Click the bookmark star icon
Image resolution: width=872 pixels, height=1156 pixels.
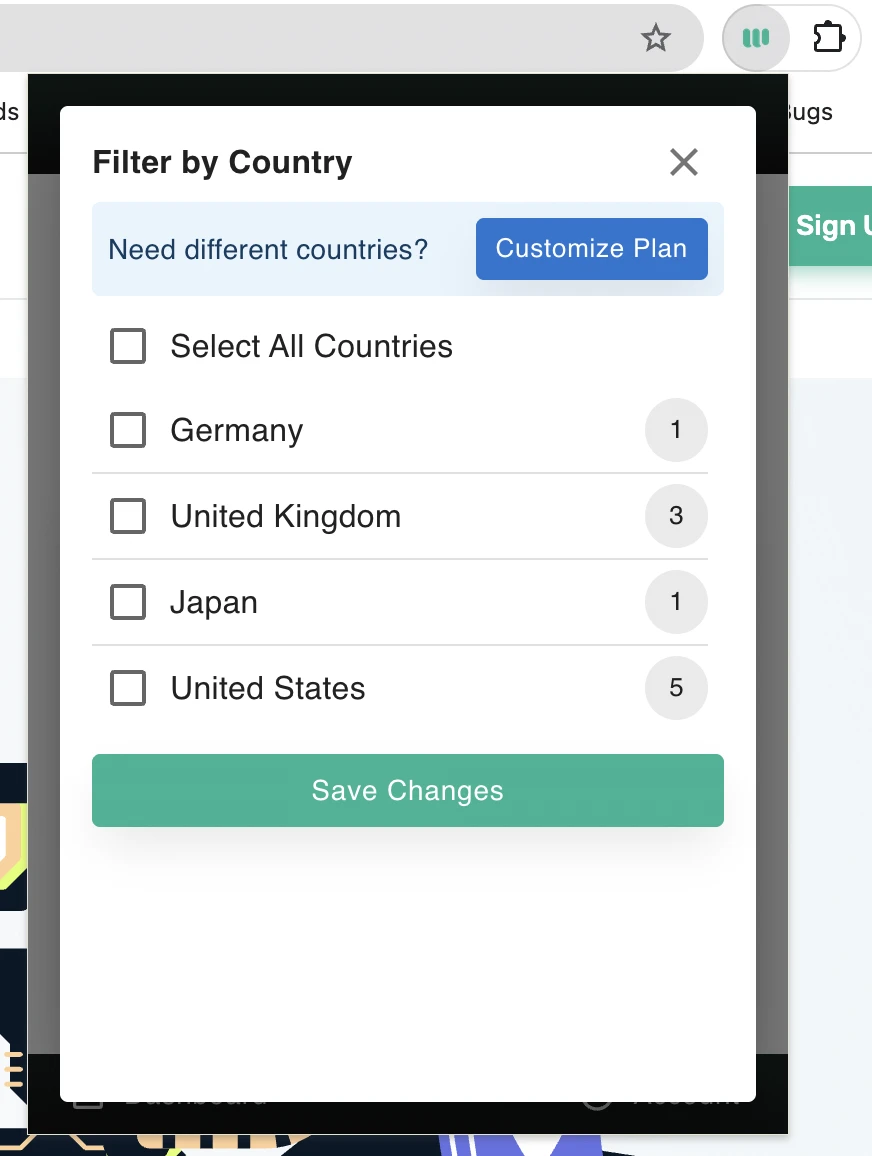click(655, 39)
